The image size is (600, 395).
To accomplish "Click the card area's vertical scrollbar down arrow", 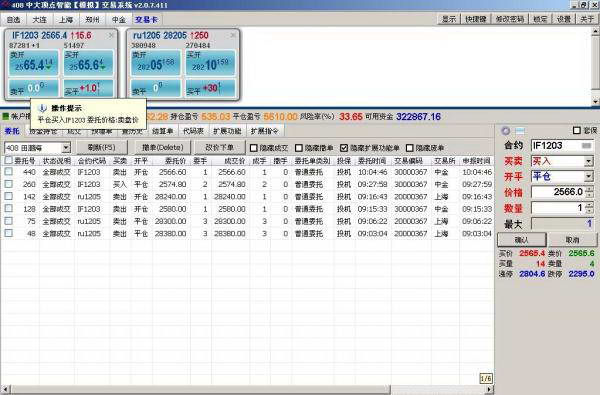I will click(x=596, y=101).
